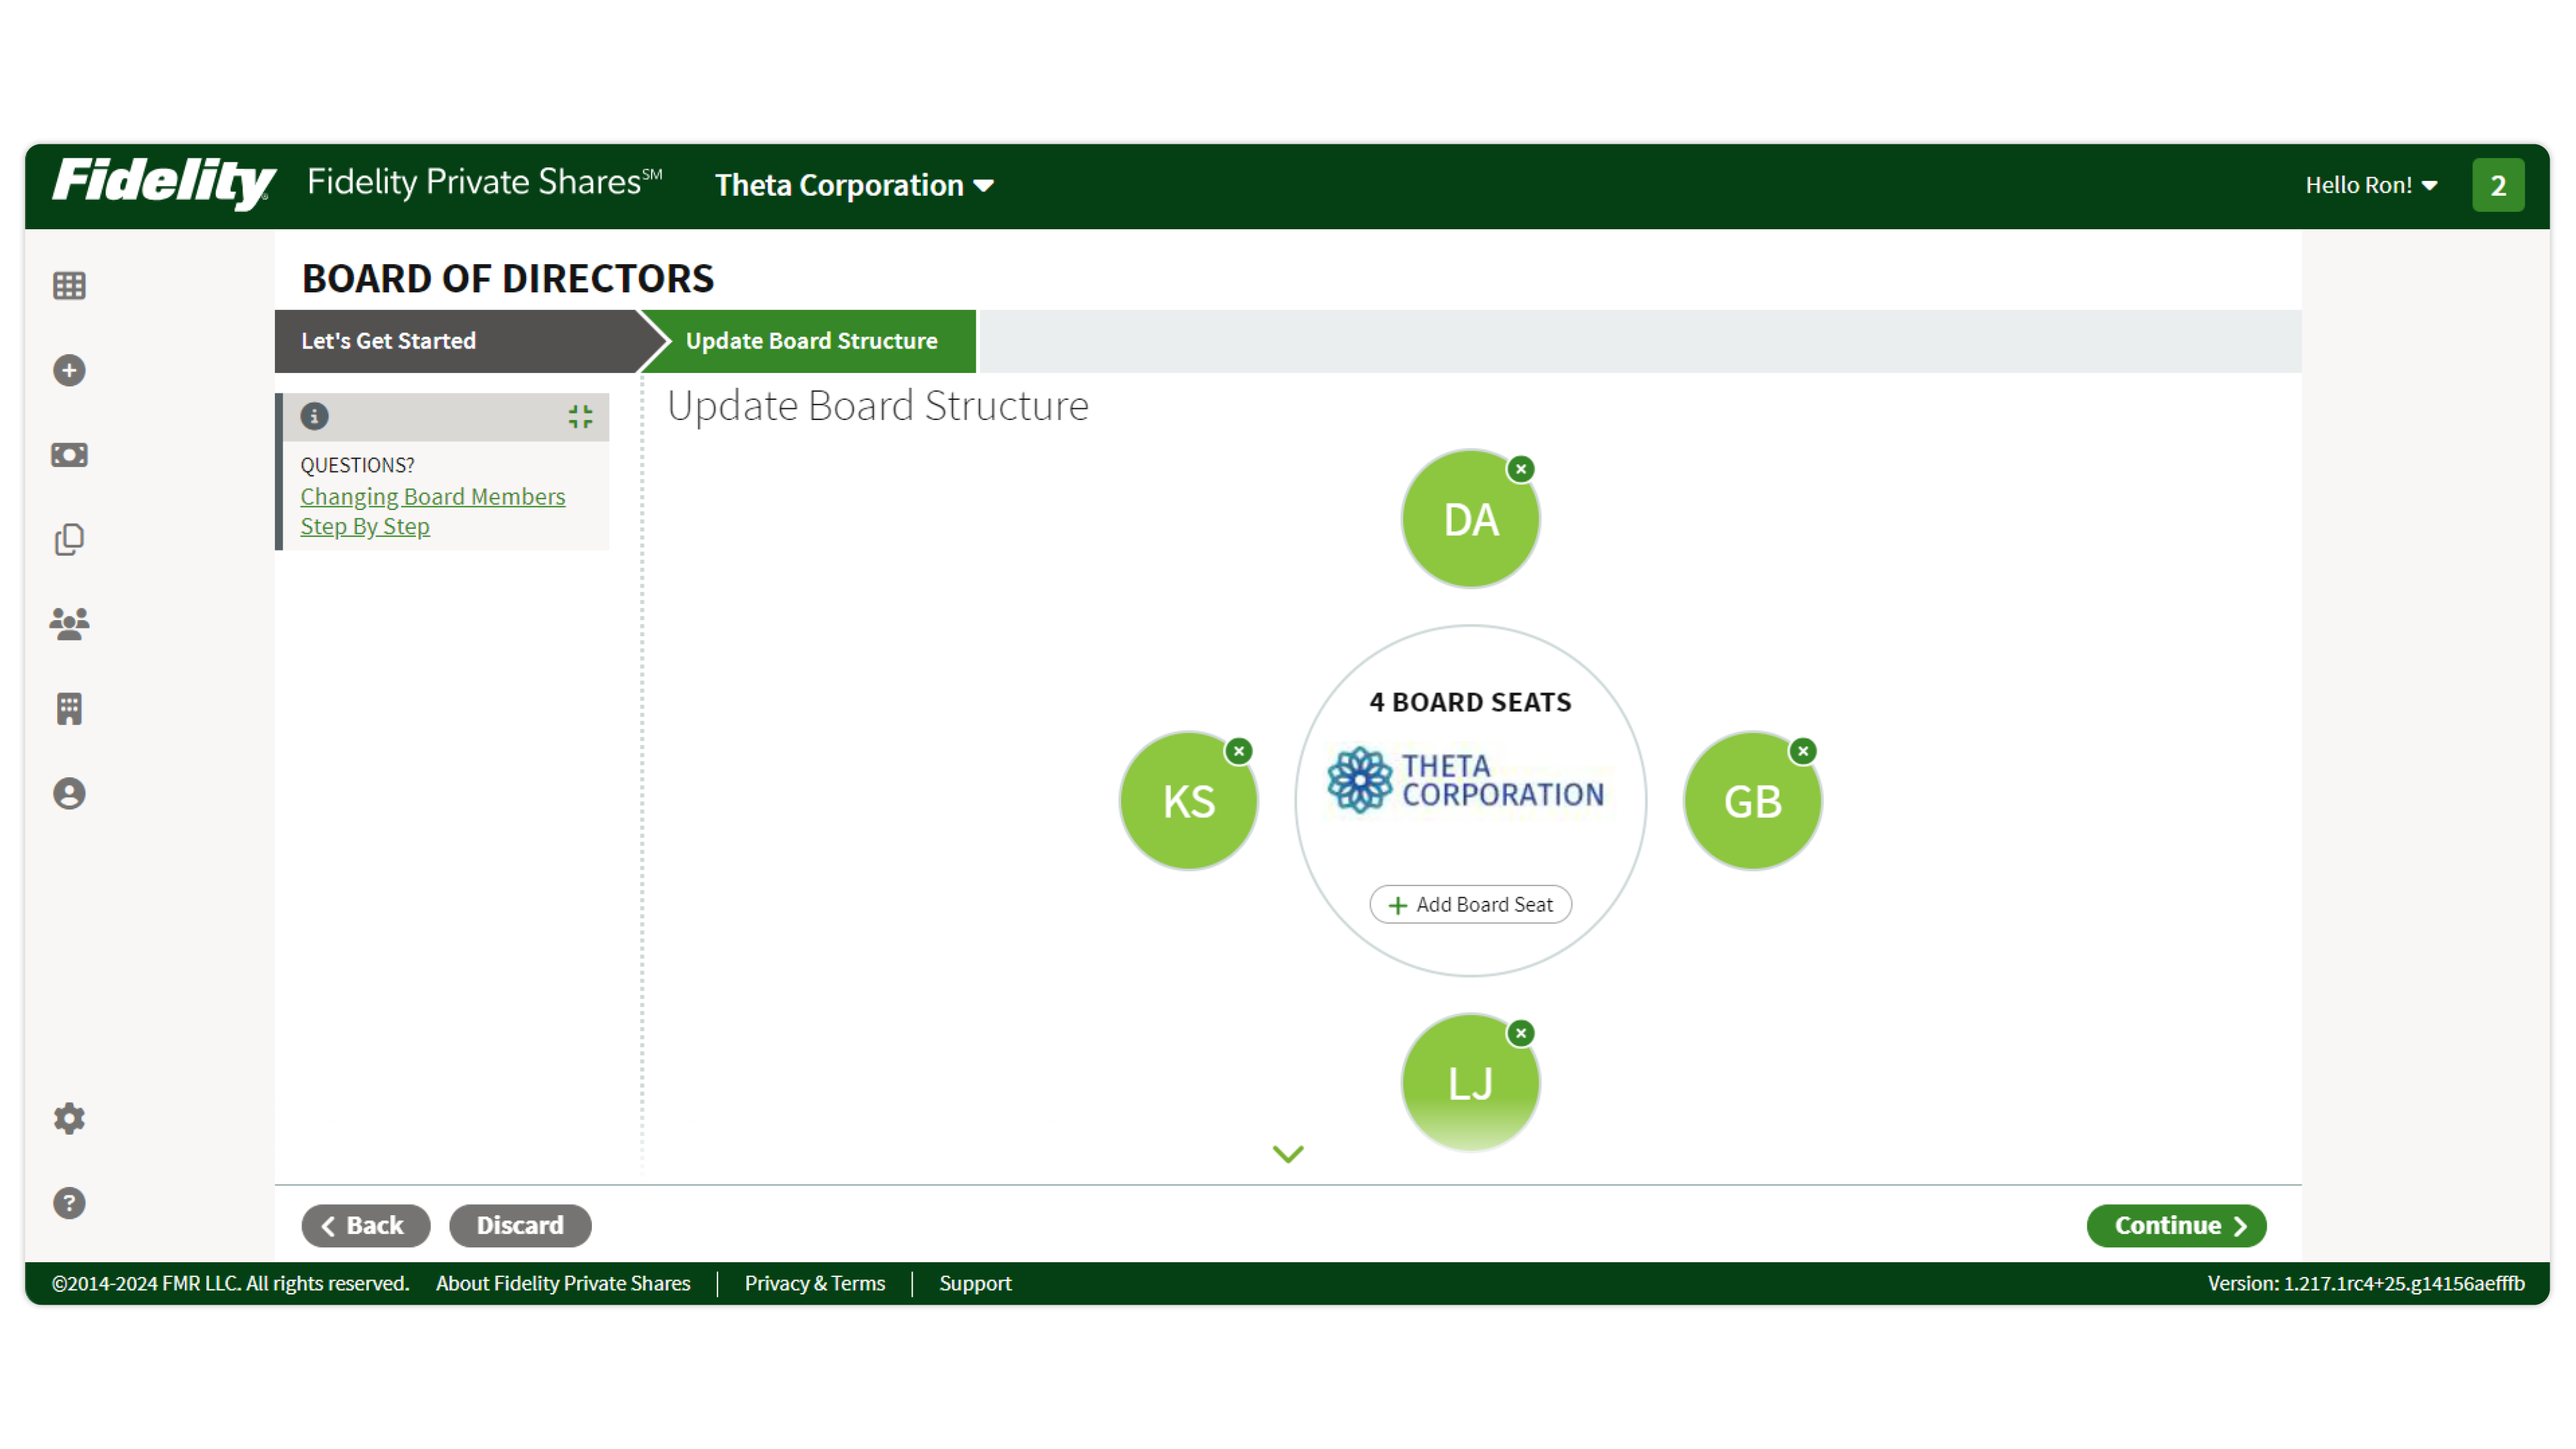Open the cap table grid view
This screenshot has width=2576, height=1449.
click(x=68, y=285)
